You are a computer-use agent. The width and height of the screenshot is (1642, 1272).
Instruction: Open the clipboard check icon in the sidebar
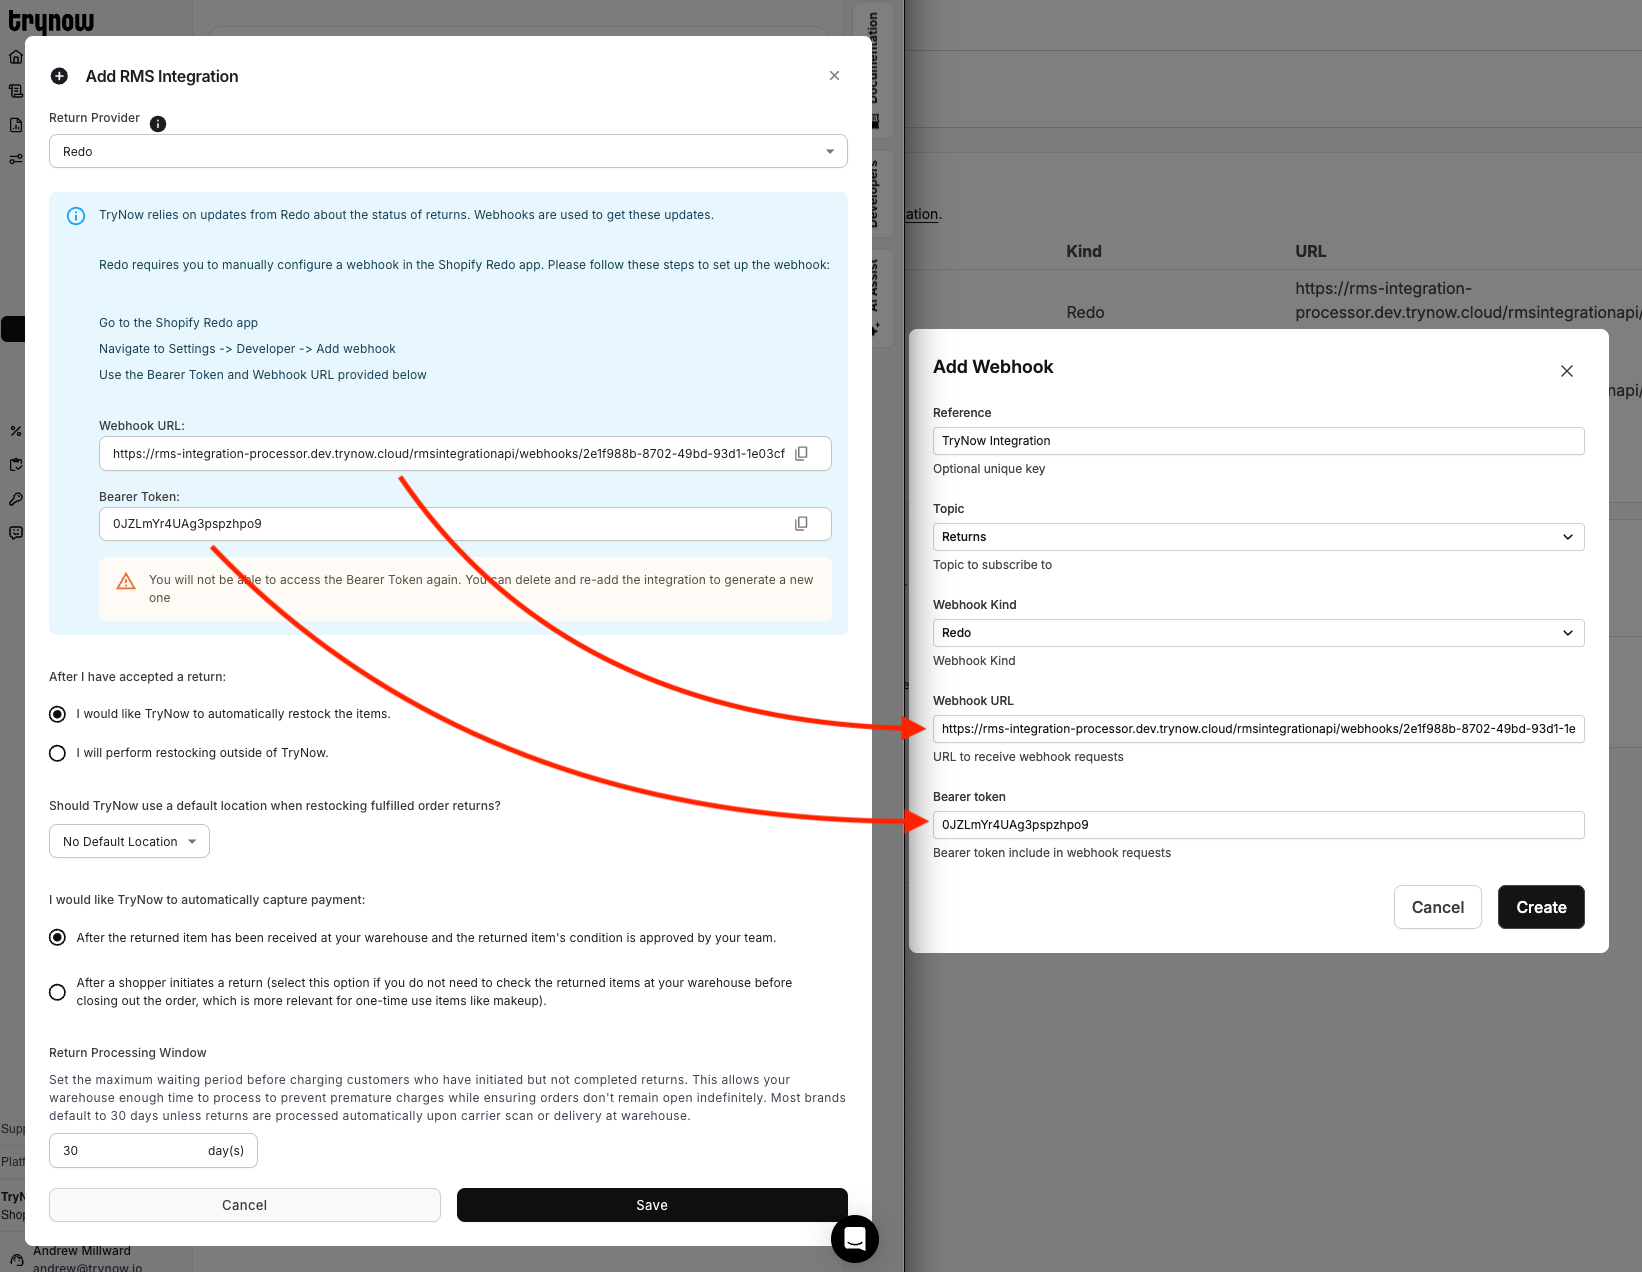[x=16, y=465]
